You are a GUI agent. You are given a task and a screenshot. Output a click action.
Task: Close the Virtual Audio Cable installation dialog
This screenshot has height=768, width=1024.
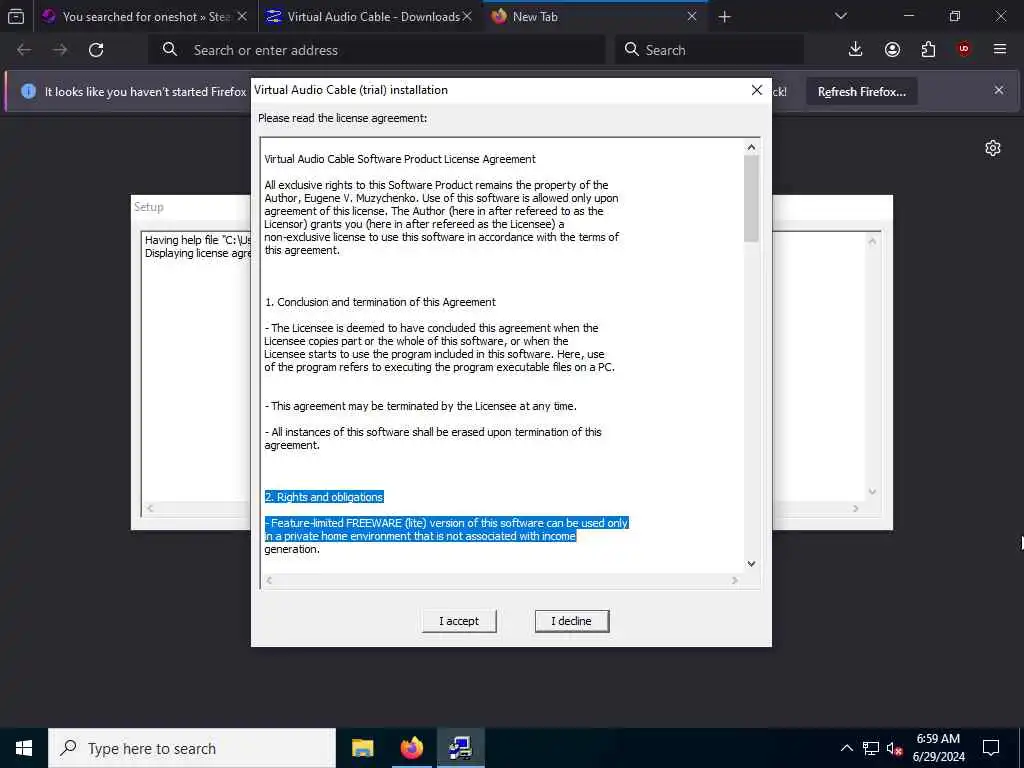(x=756, y=90)
